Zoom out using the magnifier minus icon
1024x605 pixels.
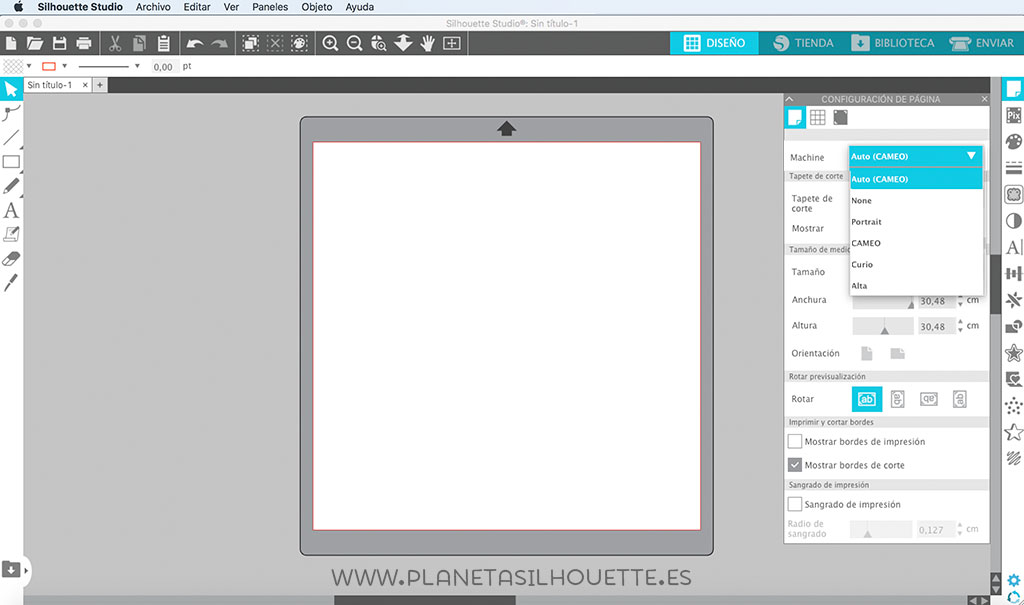[355, 43]
